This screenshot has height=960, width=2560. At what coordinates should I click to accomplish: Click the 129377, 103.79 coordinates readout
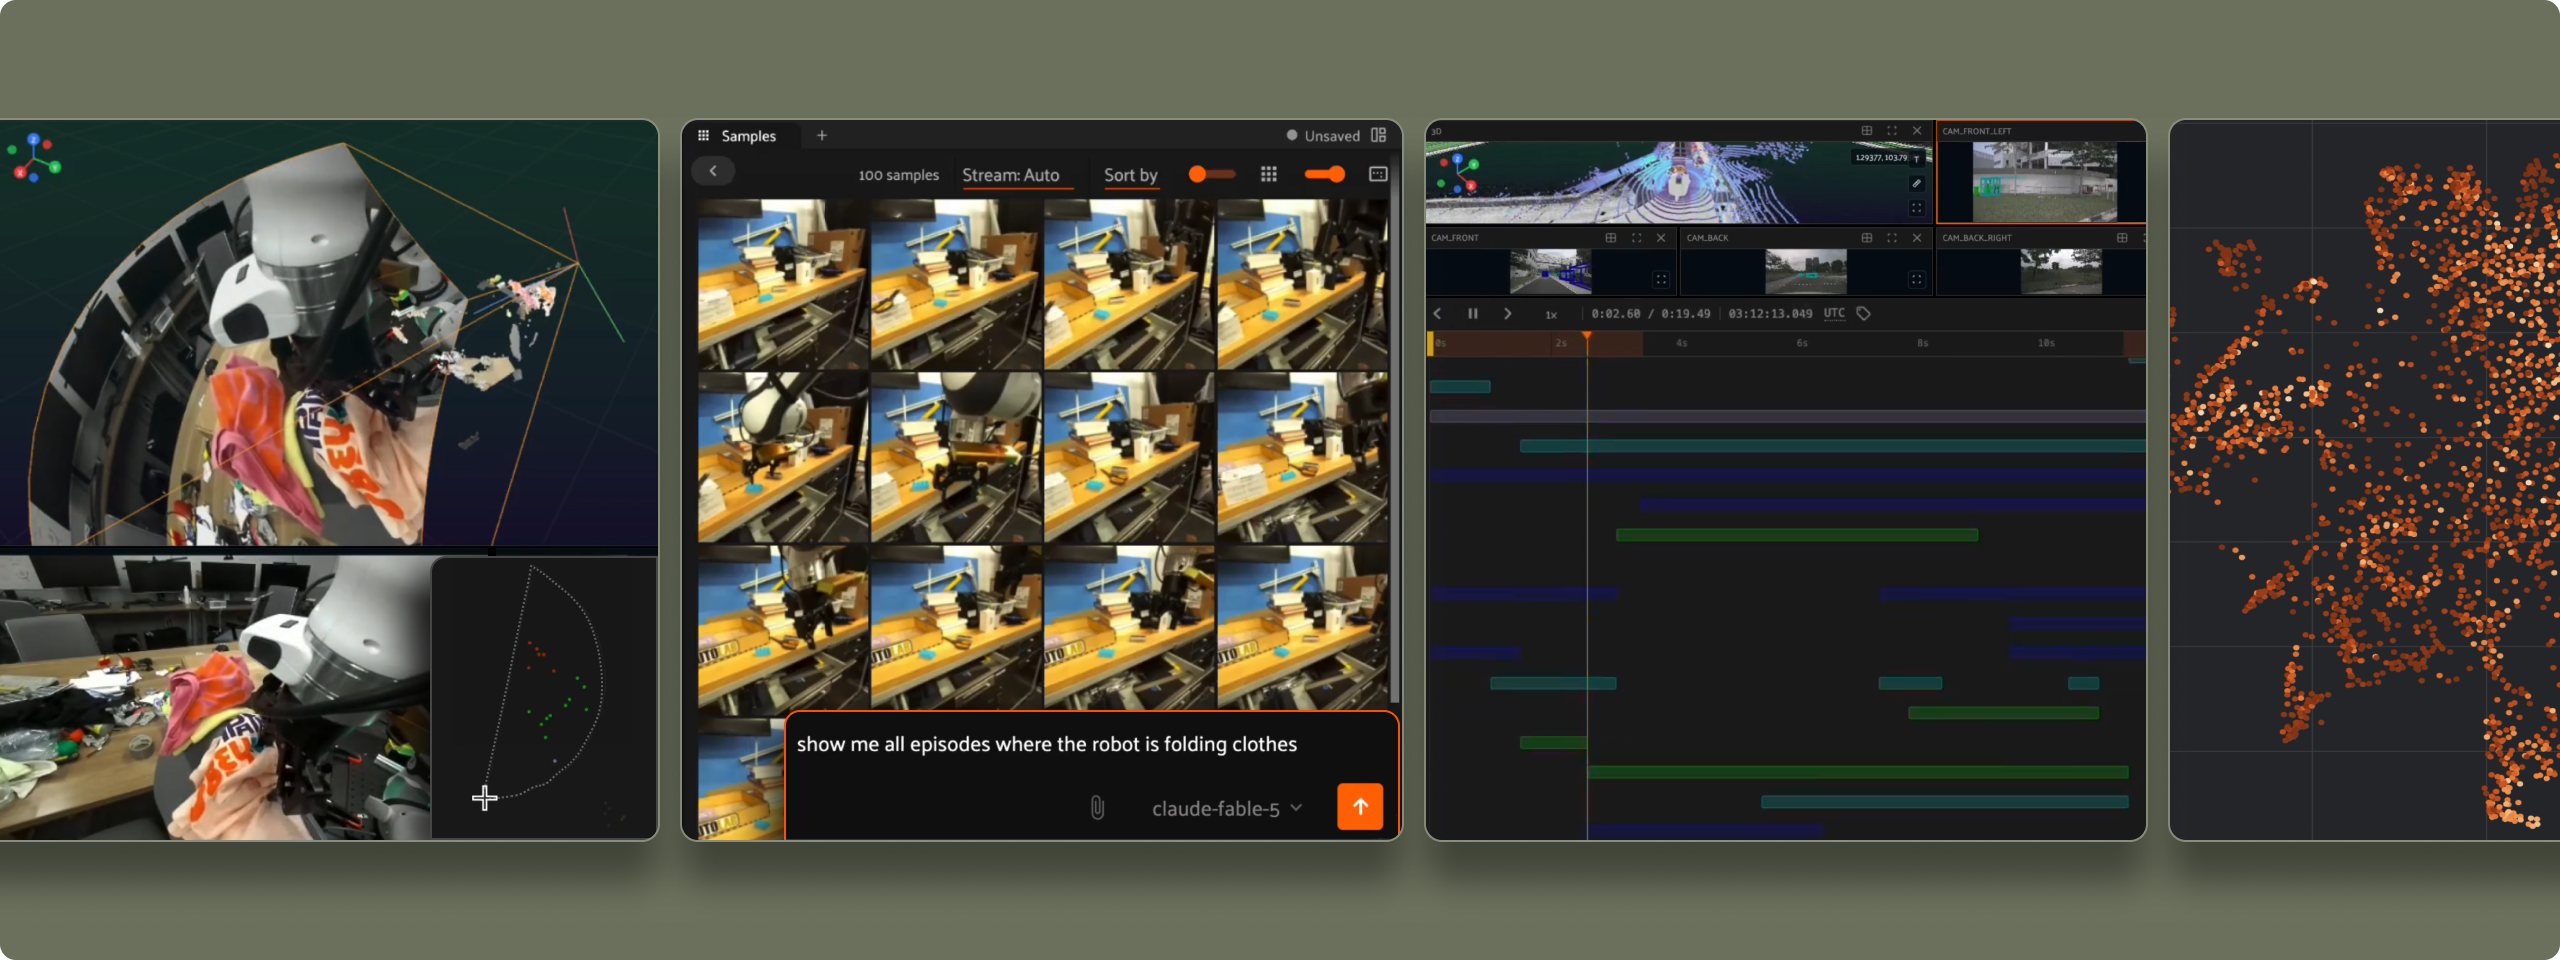(x=1881, y=158)
